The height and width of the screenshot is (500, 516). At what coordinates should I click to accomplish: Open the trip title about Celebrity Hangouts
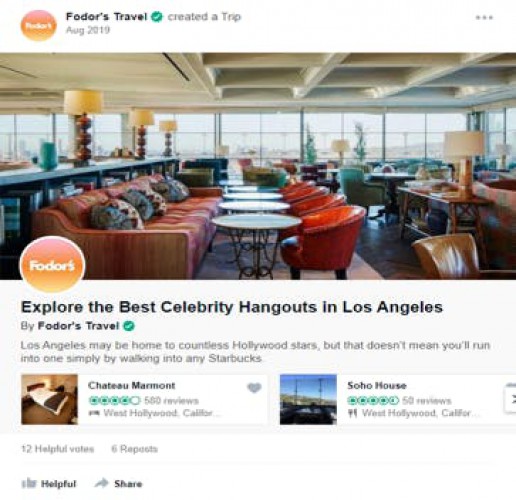[x=232, y=307]
